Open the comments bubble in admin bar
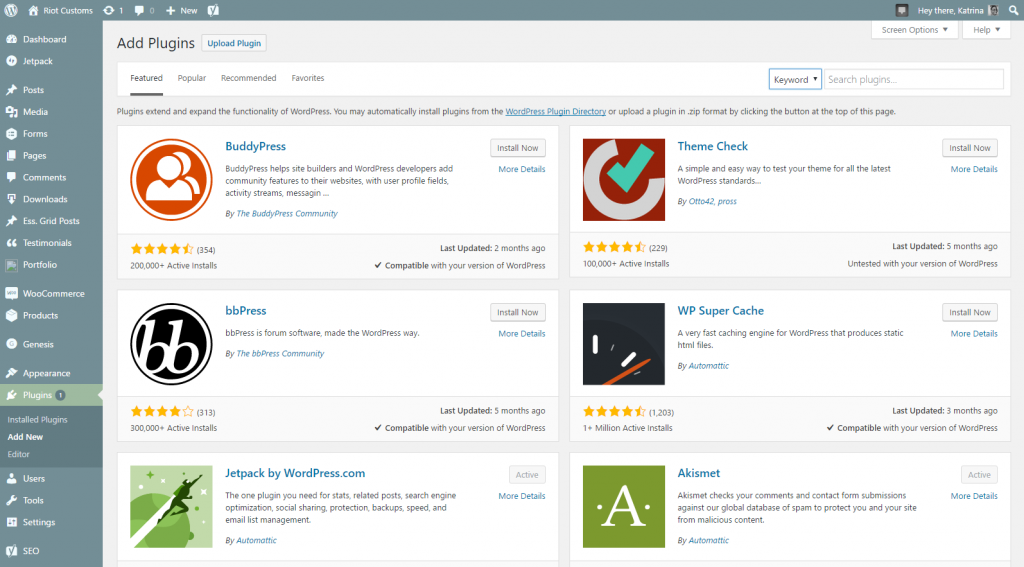Viewport: 1024px width, 567px height. point(139,10)
